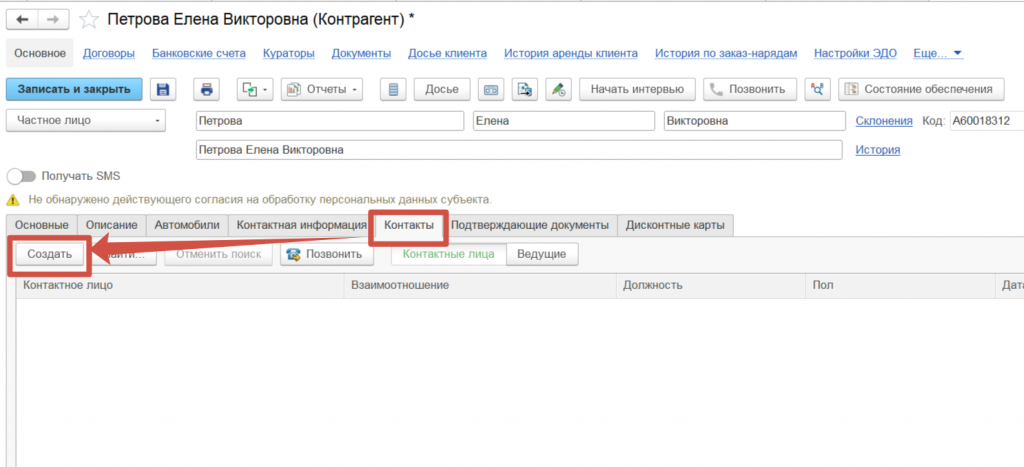Select the Контактные лица toggle button

click(448, 254)
